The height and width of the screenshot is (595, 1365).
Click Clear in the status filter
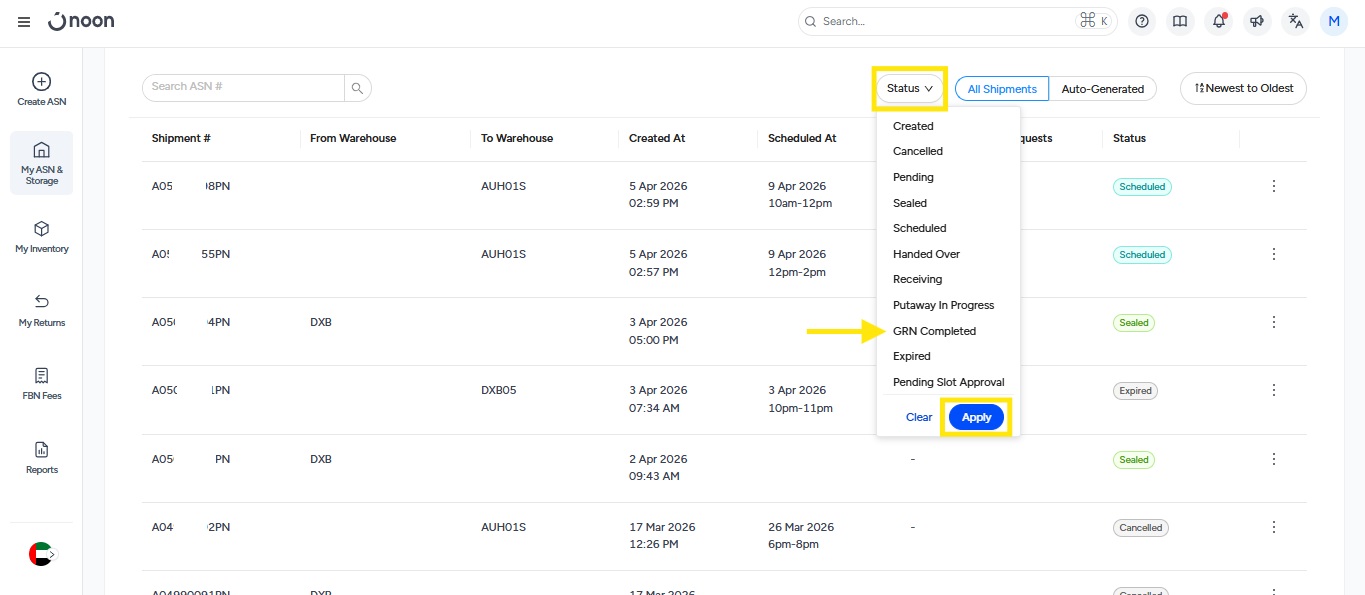918,417
